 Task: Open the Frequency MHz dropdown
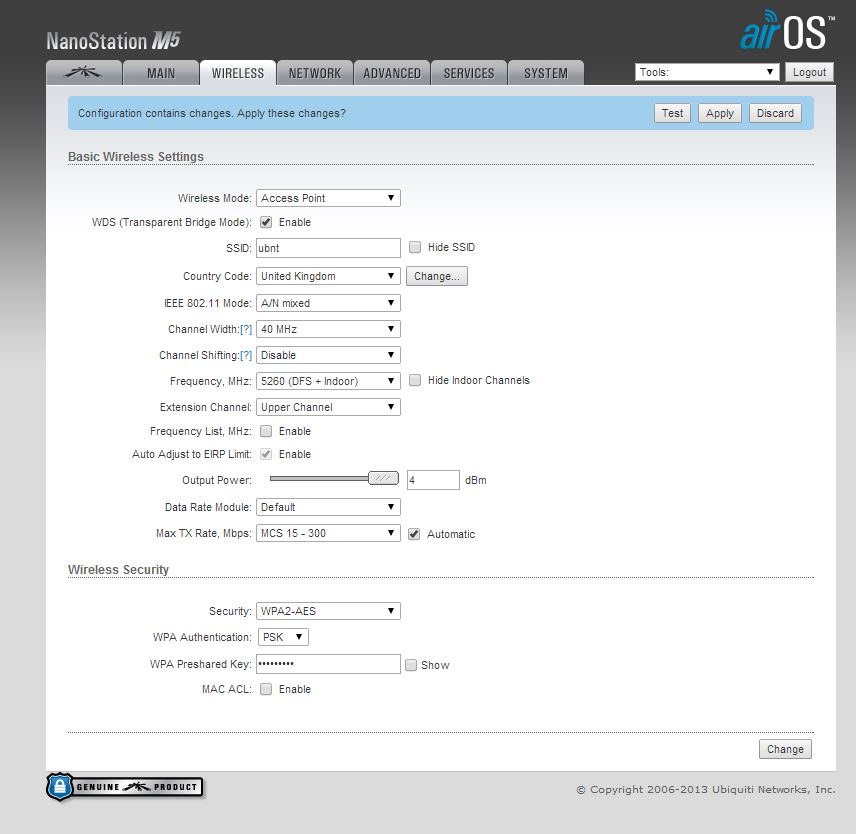click(328, 380)
